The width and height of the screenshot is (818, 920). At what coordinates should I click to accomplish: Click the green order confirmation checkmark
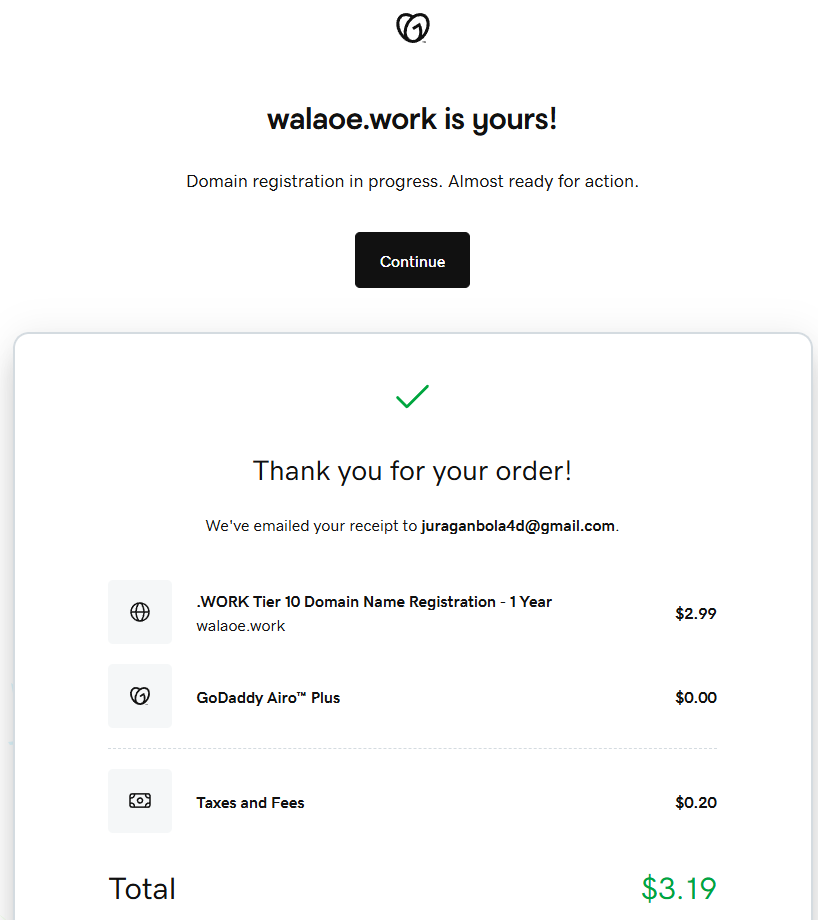tap(412, 397)
